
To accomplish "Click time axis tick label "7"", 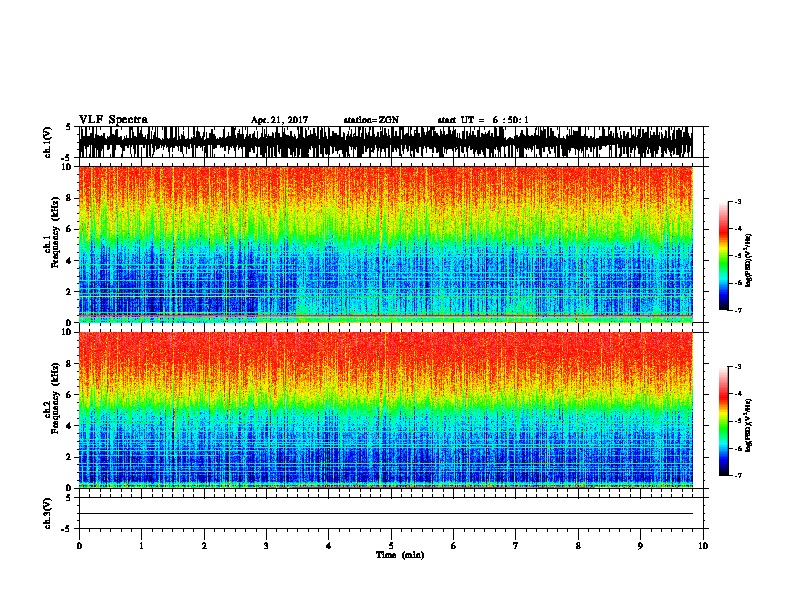I will click(x=516, y=546).
